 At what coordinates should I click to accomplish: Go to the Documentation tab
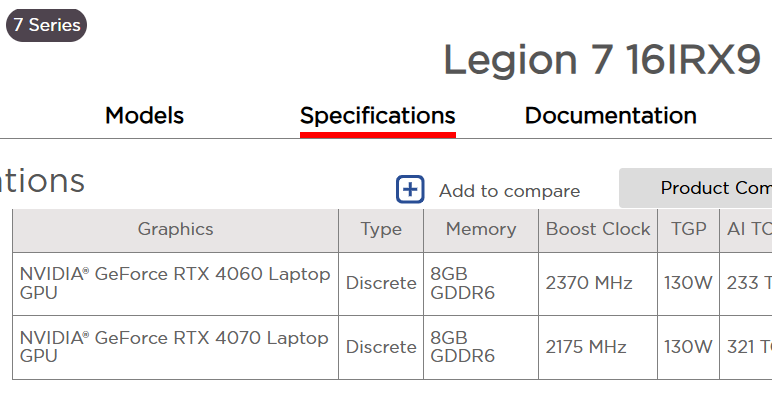coord(611,116)
